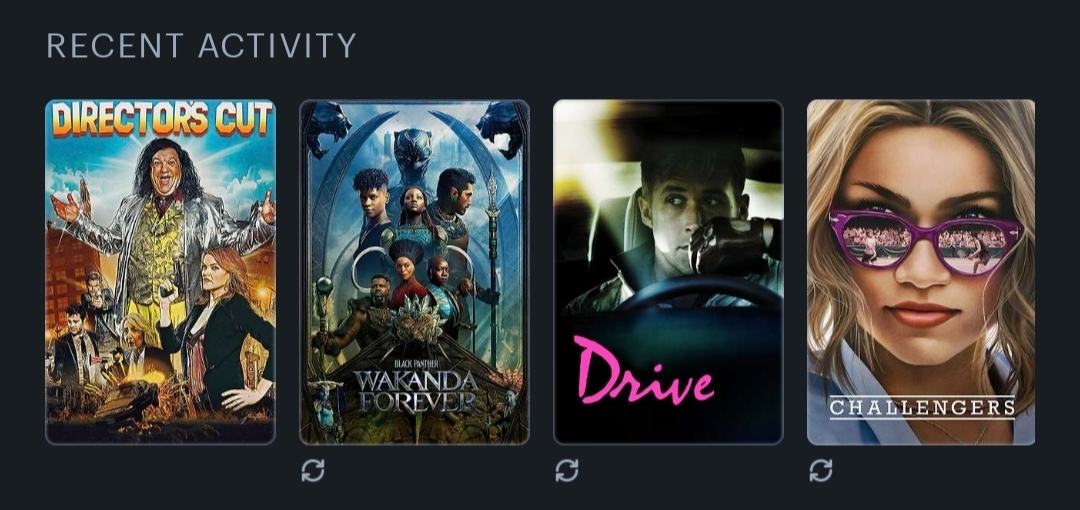The height and width of the screenshot is (510, 1080).
Task: Open the Drive movie poster
Action: click(x=668, y=272)
